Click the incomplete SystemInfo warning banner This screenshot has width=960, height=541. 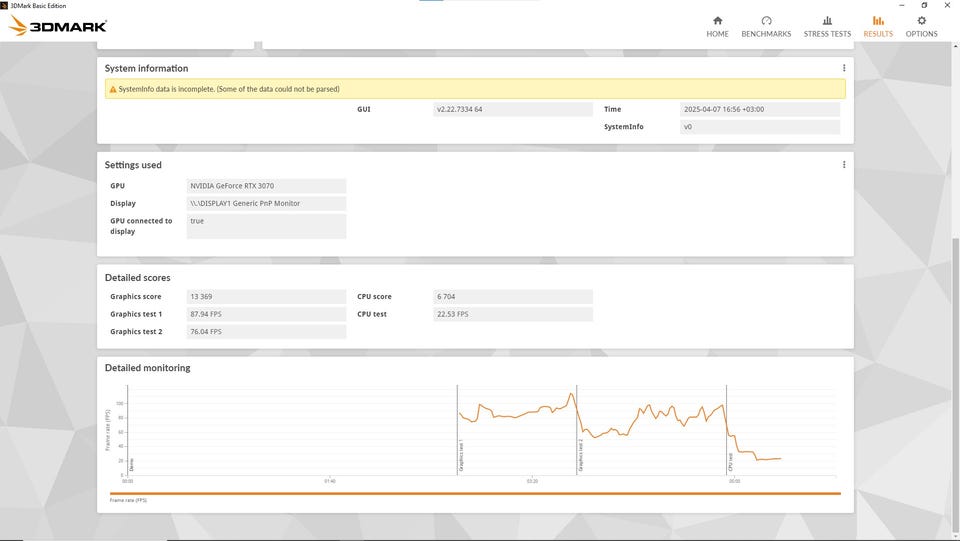point(475,89)
